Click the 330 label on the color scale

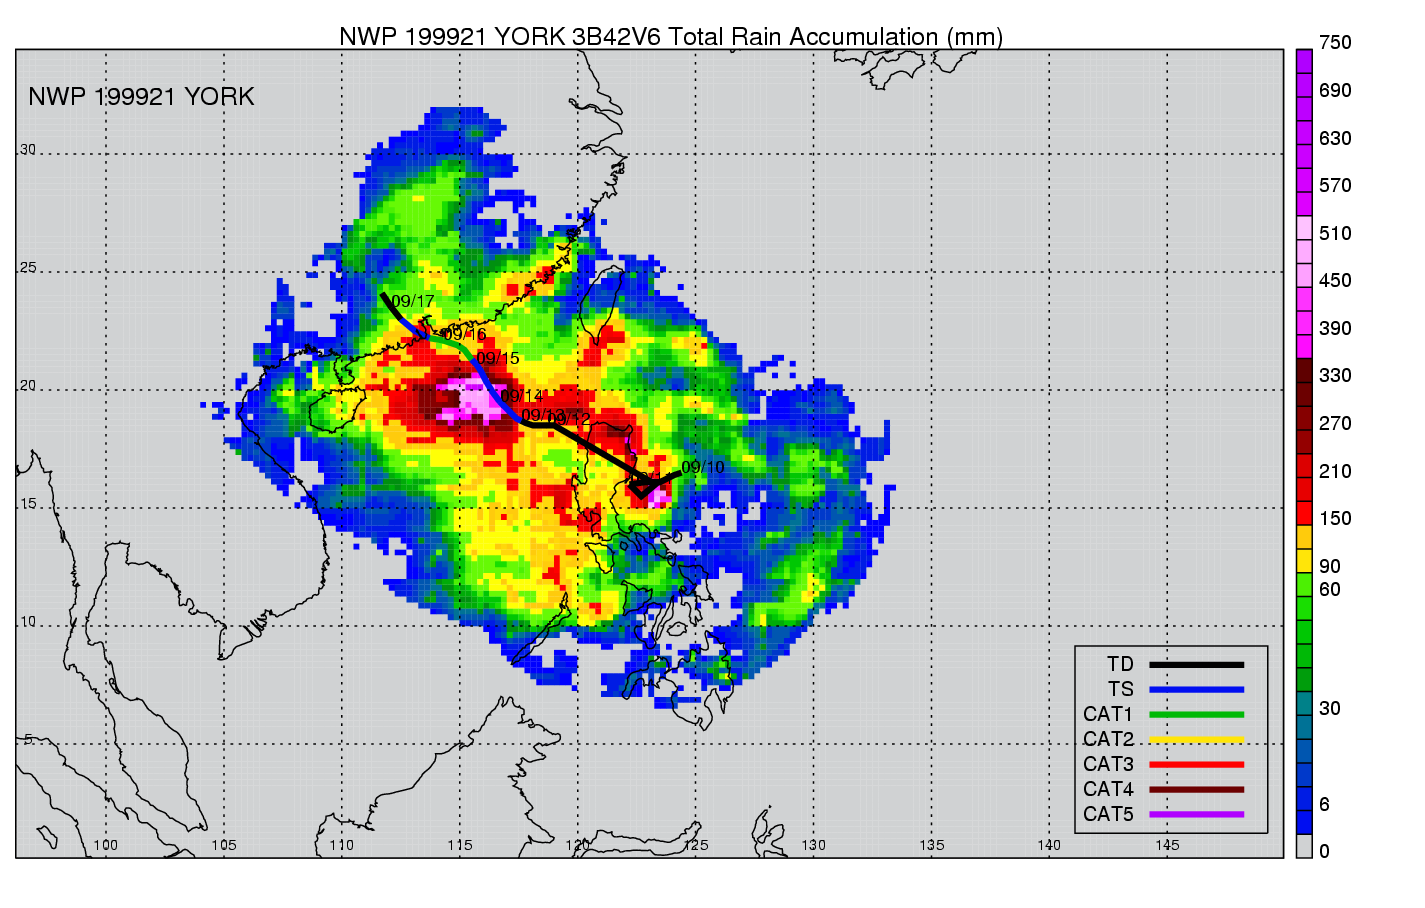[1335, 376]
